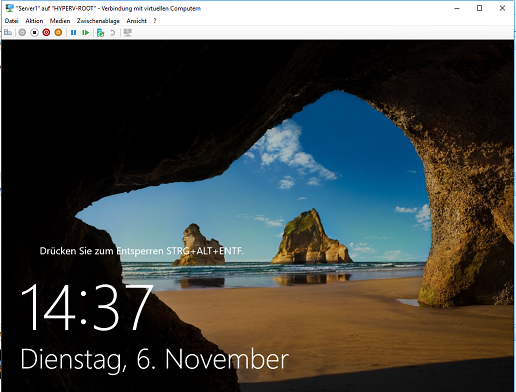Turn off the VM with stop icon
The width and height of the screenshot is (516, 392).
(34, 32)
